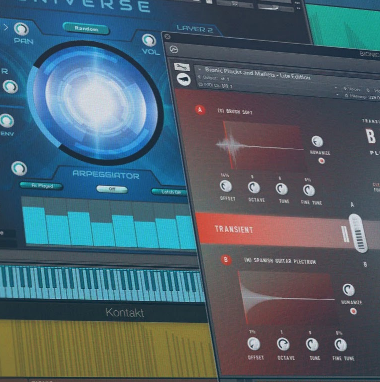
Task: Click the Latch On button
Action: coord(169,192)
